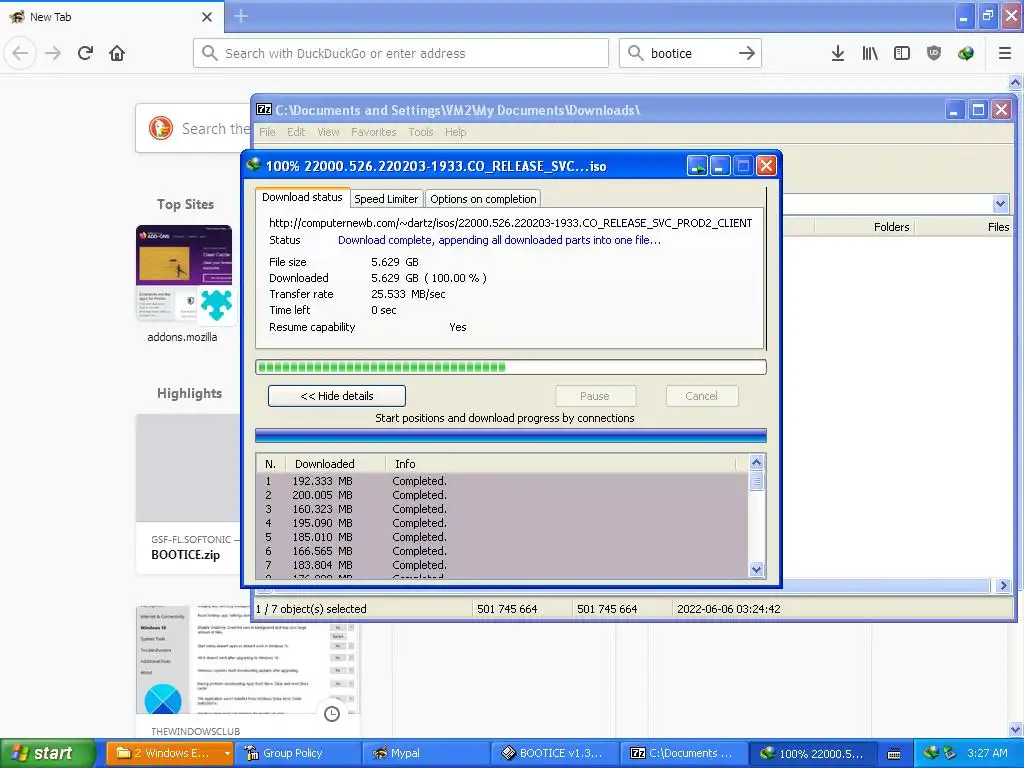Image resolution: width=1024 pixels, height=768 pixels.
Task: Open 7-Zip Help menu
Action: coord(455,132)
